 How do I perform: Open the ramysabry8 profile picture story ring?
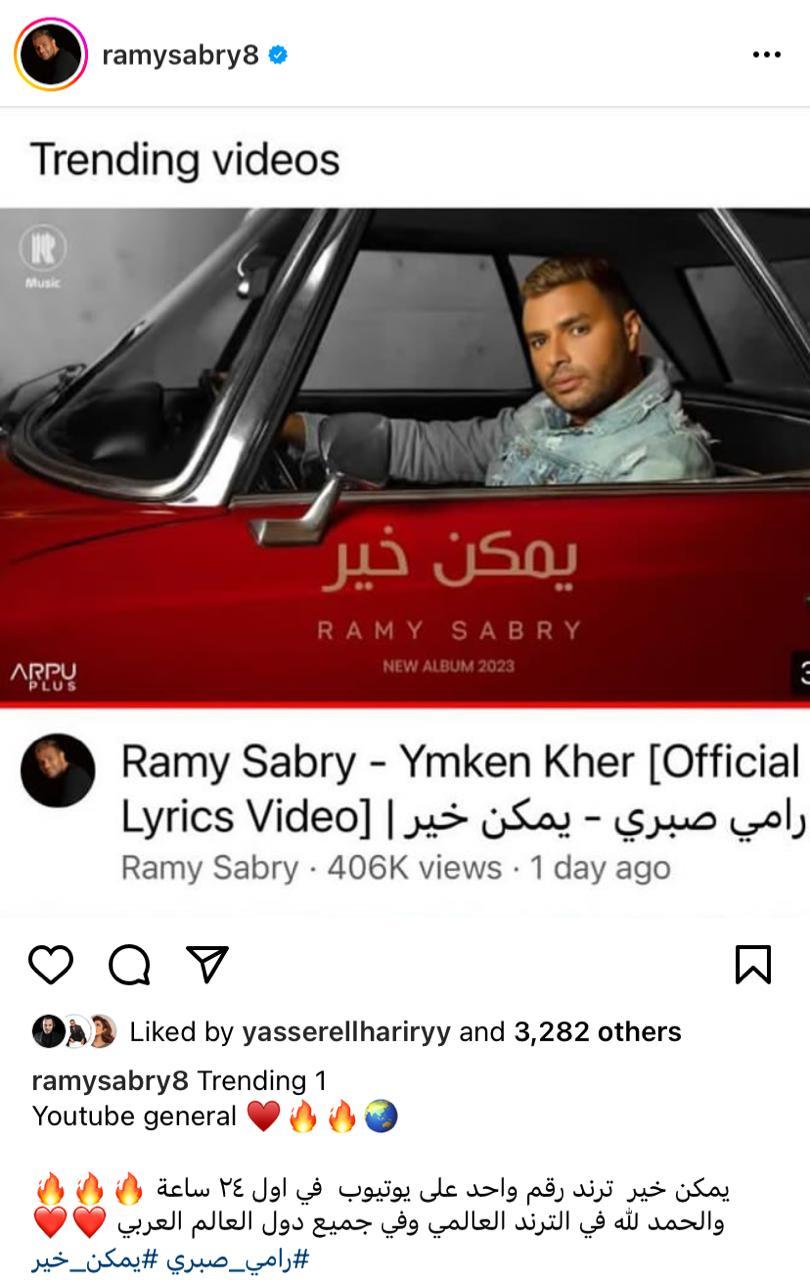(x=51, y=56)
